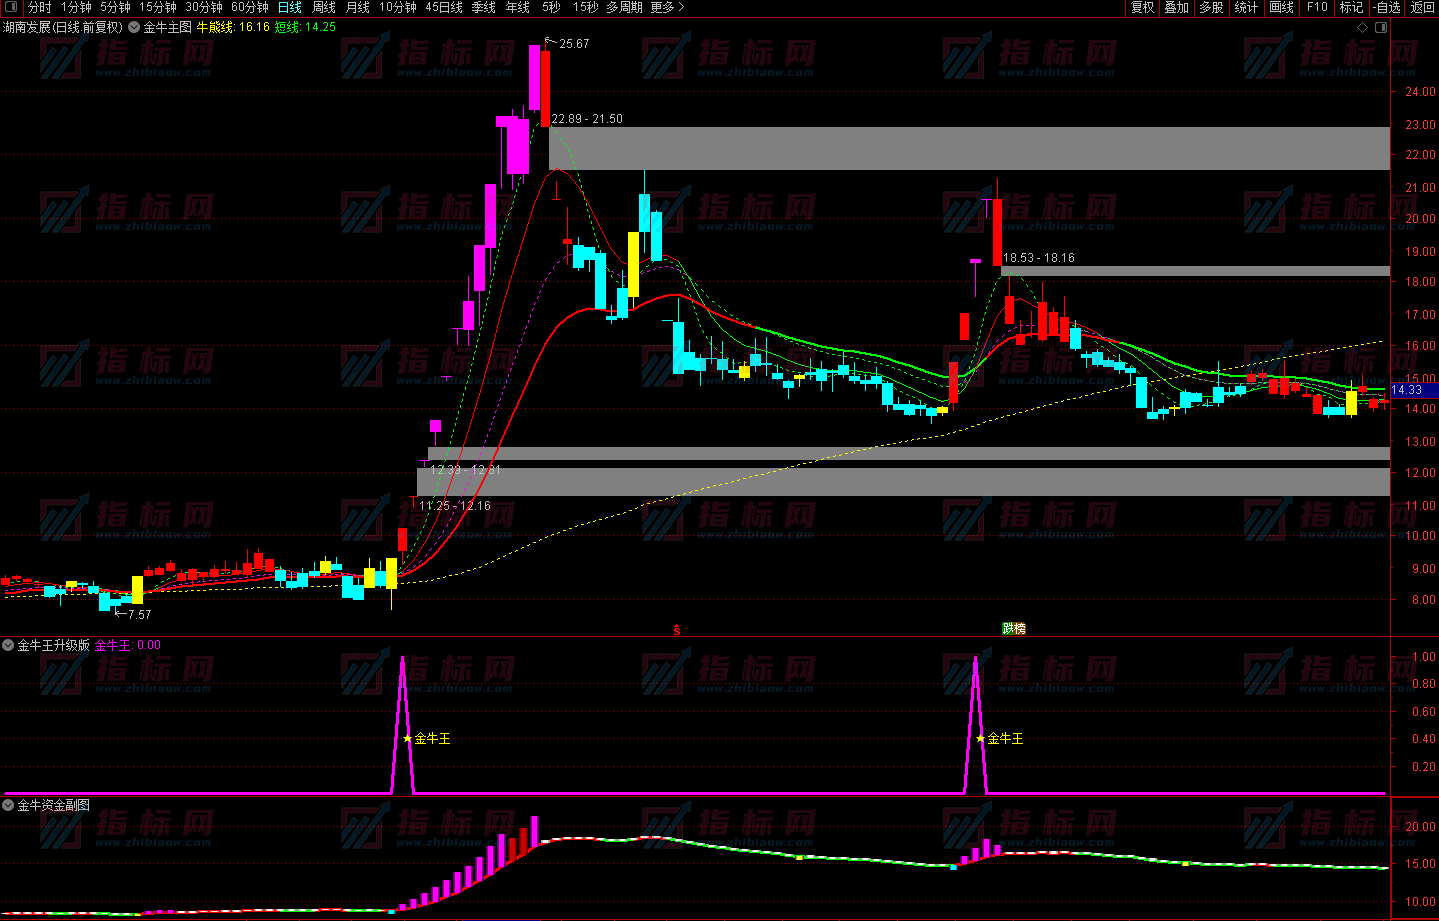Screen dimensions: 1439x921
Task: Select the 周线 weekly period tab
Action: (x=324, y=7)
